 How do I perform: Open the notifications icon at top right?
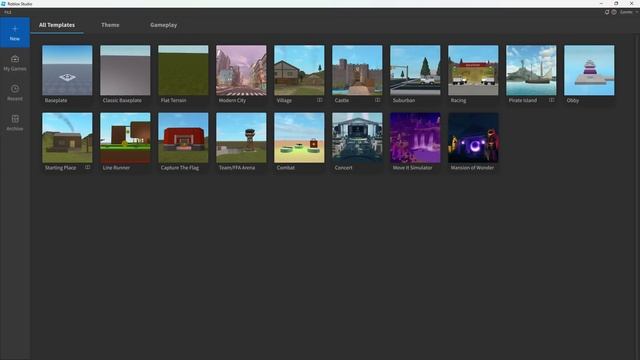tap(607, 12)
